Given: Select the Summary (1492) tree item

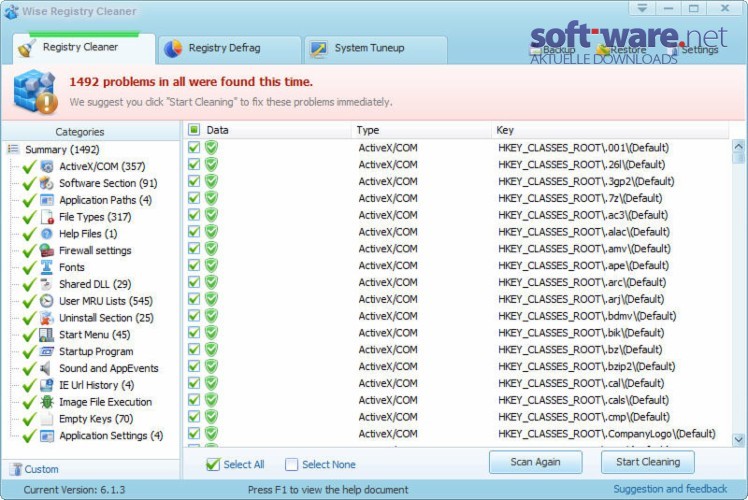Looking at the screenshot, I should point(62,150).
